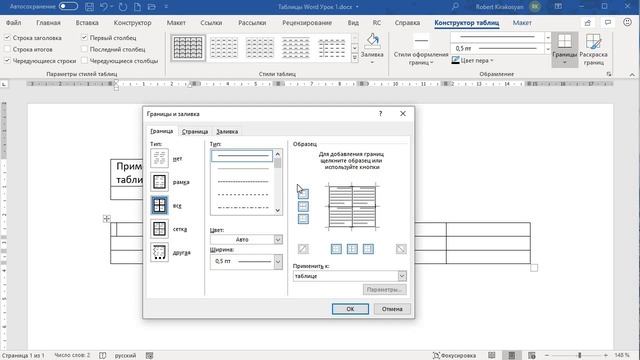The height and width of the screenshot is (360, 640).
Task: Open the Вставка ribbon tab
Action: pyautogui.click(x=87, y=23)
